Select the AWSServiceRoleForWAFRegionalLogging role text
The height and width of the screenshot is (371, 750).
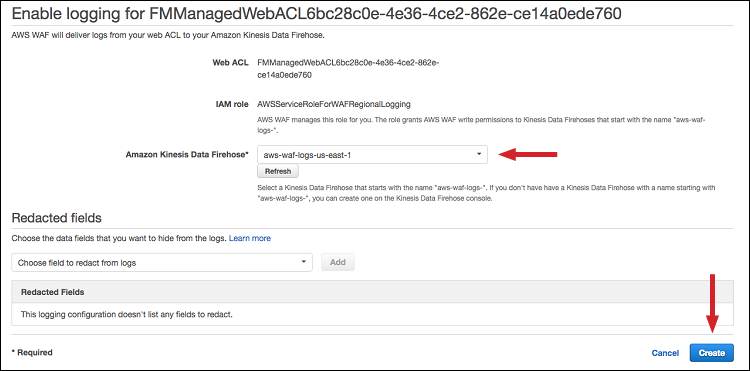point(334,104)
